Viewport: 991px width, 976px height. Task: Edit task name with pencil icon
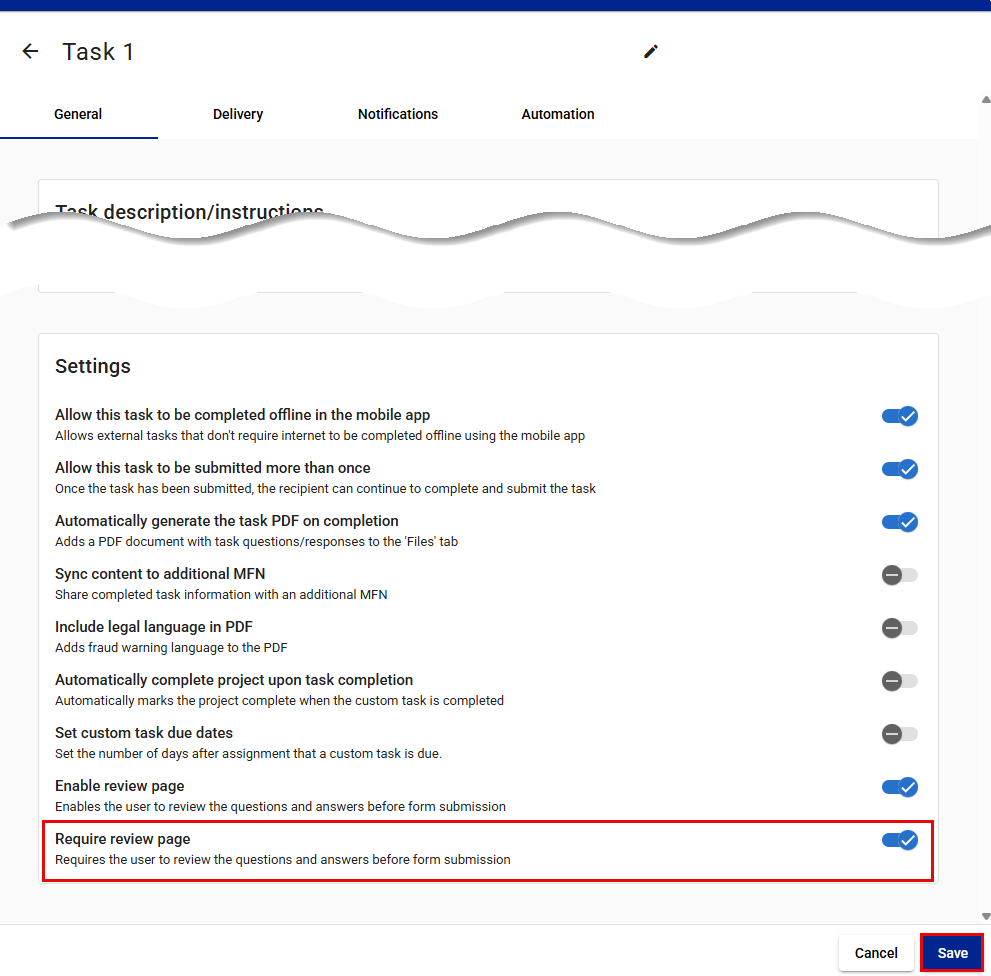click(x=650, y=51)
